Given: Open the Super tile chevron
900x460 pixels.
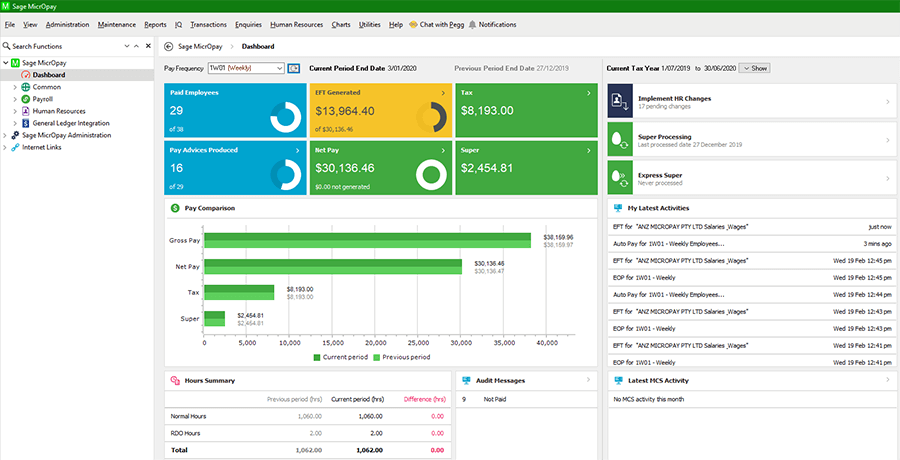Looking at the screenshot, I should click(x=589, y=150).
